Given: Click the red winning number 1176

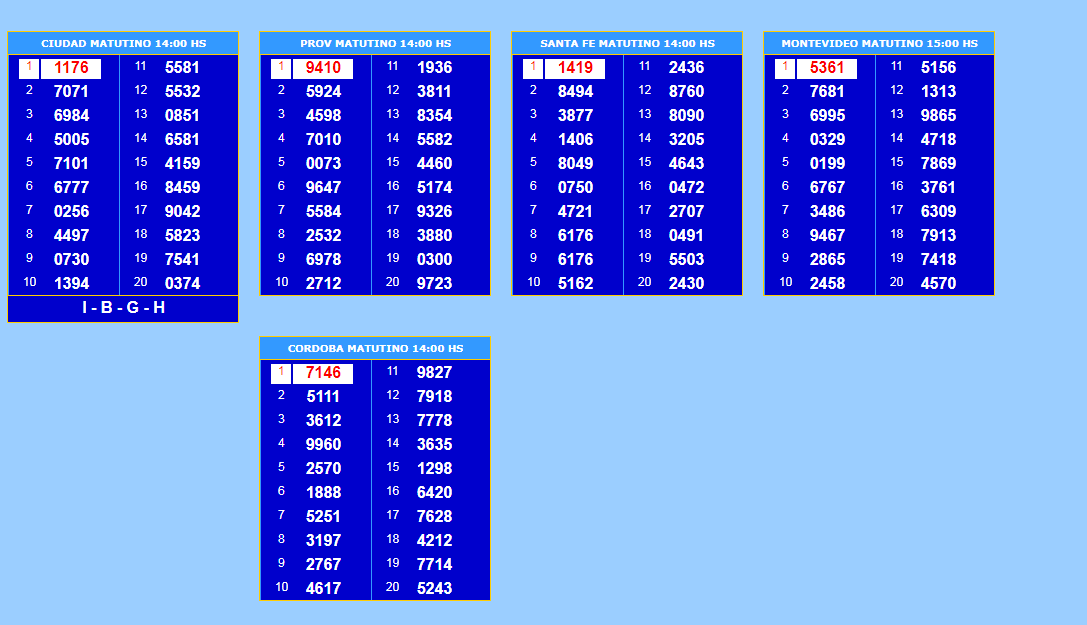Looking at the screenshot, I should tap(71, 68).
